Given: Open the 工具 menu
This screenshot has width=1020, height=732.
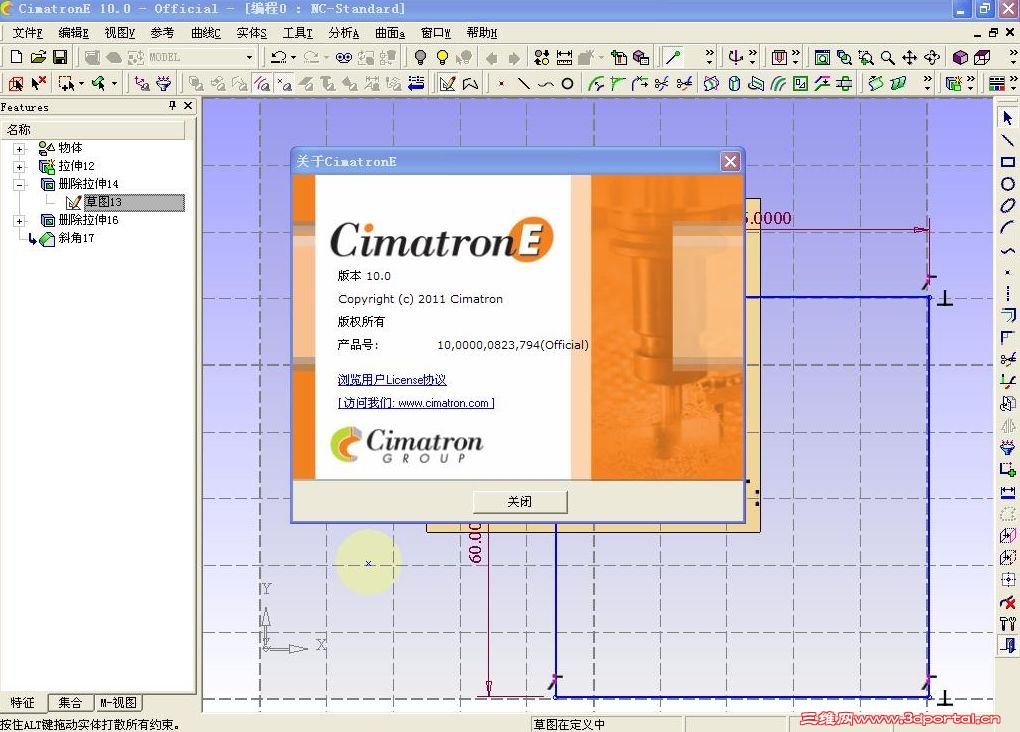Looking at the screenshot, I should point(297,33).
